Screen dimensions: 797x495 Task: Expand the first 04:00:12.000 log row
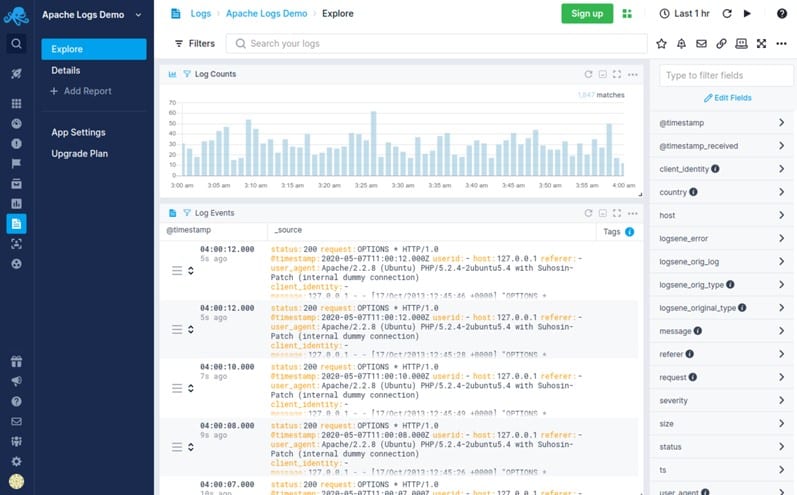191,271
